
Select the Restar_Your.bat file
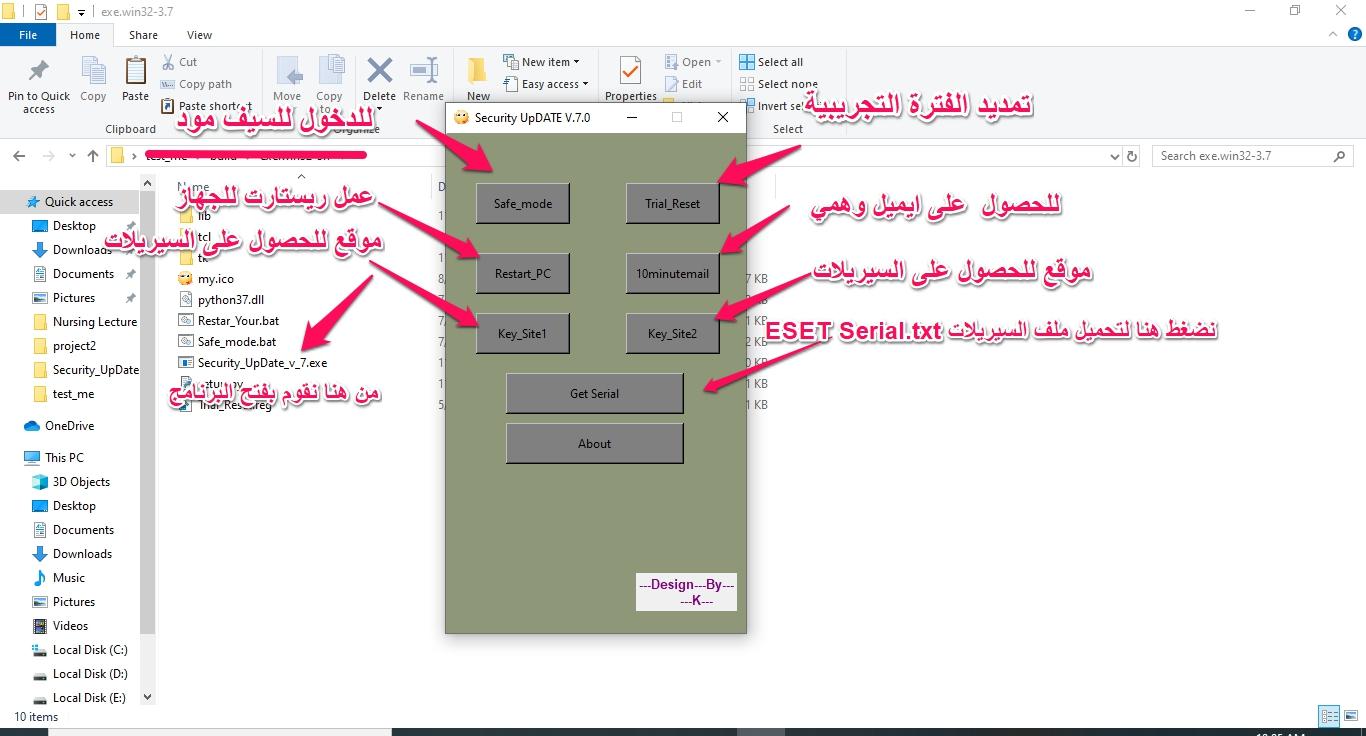[x=229, y=320]
